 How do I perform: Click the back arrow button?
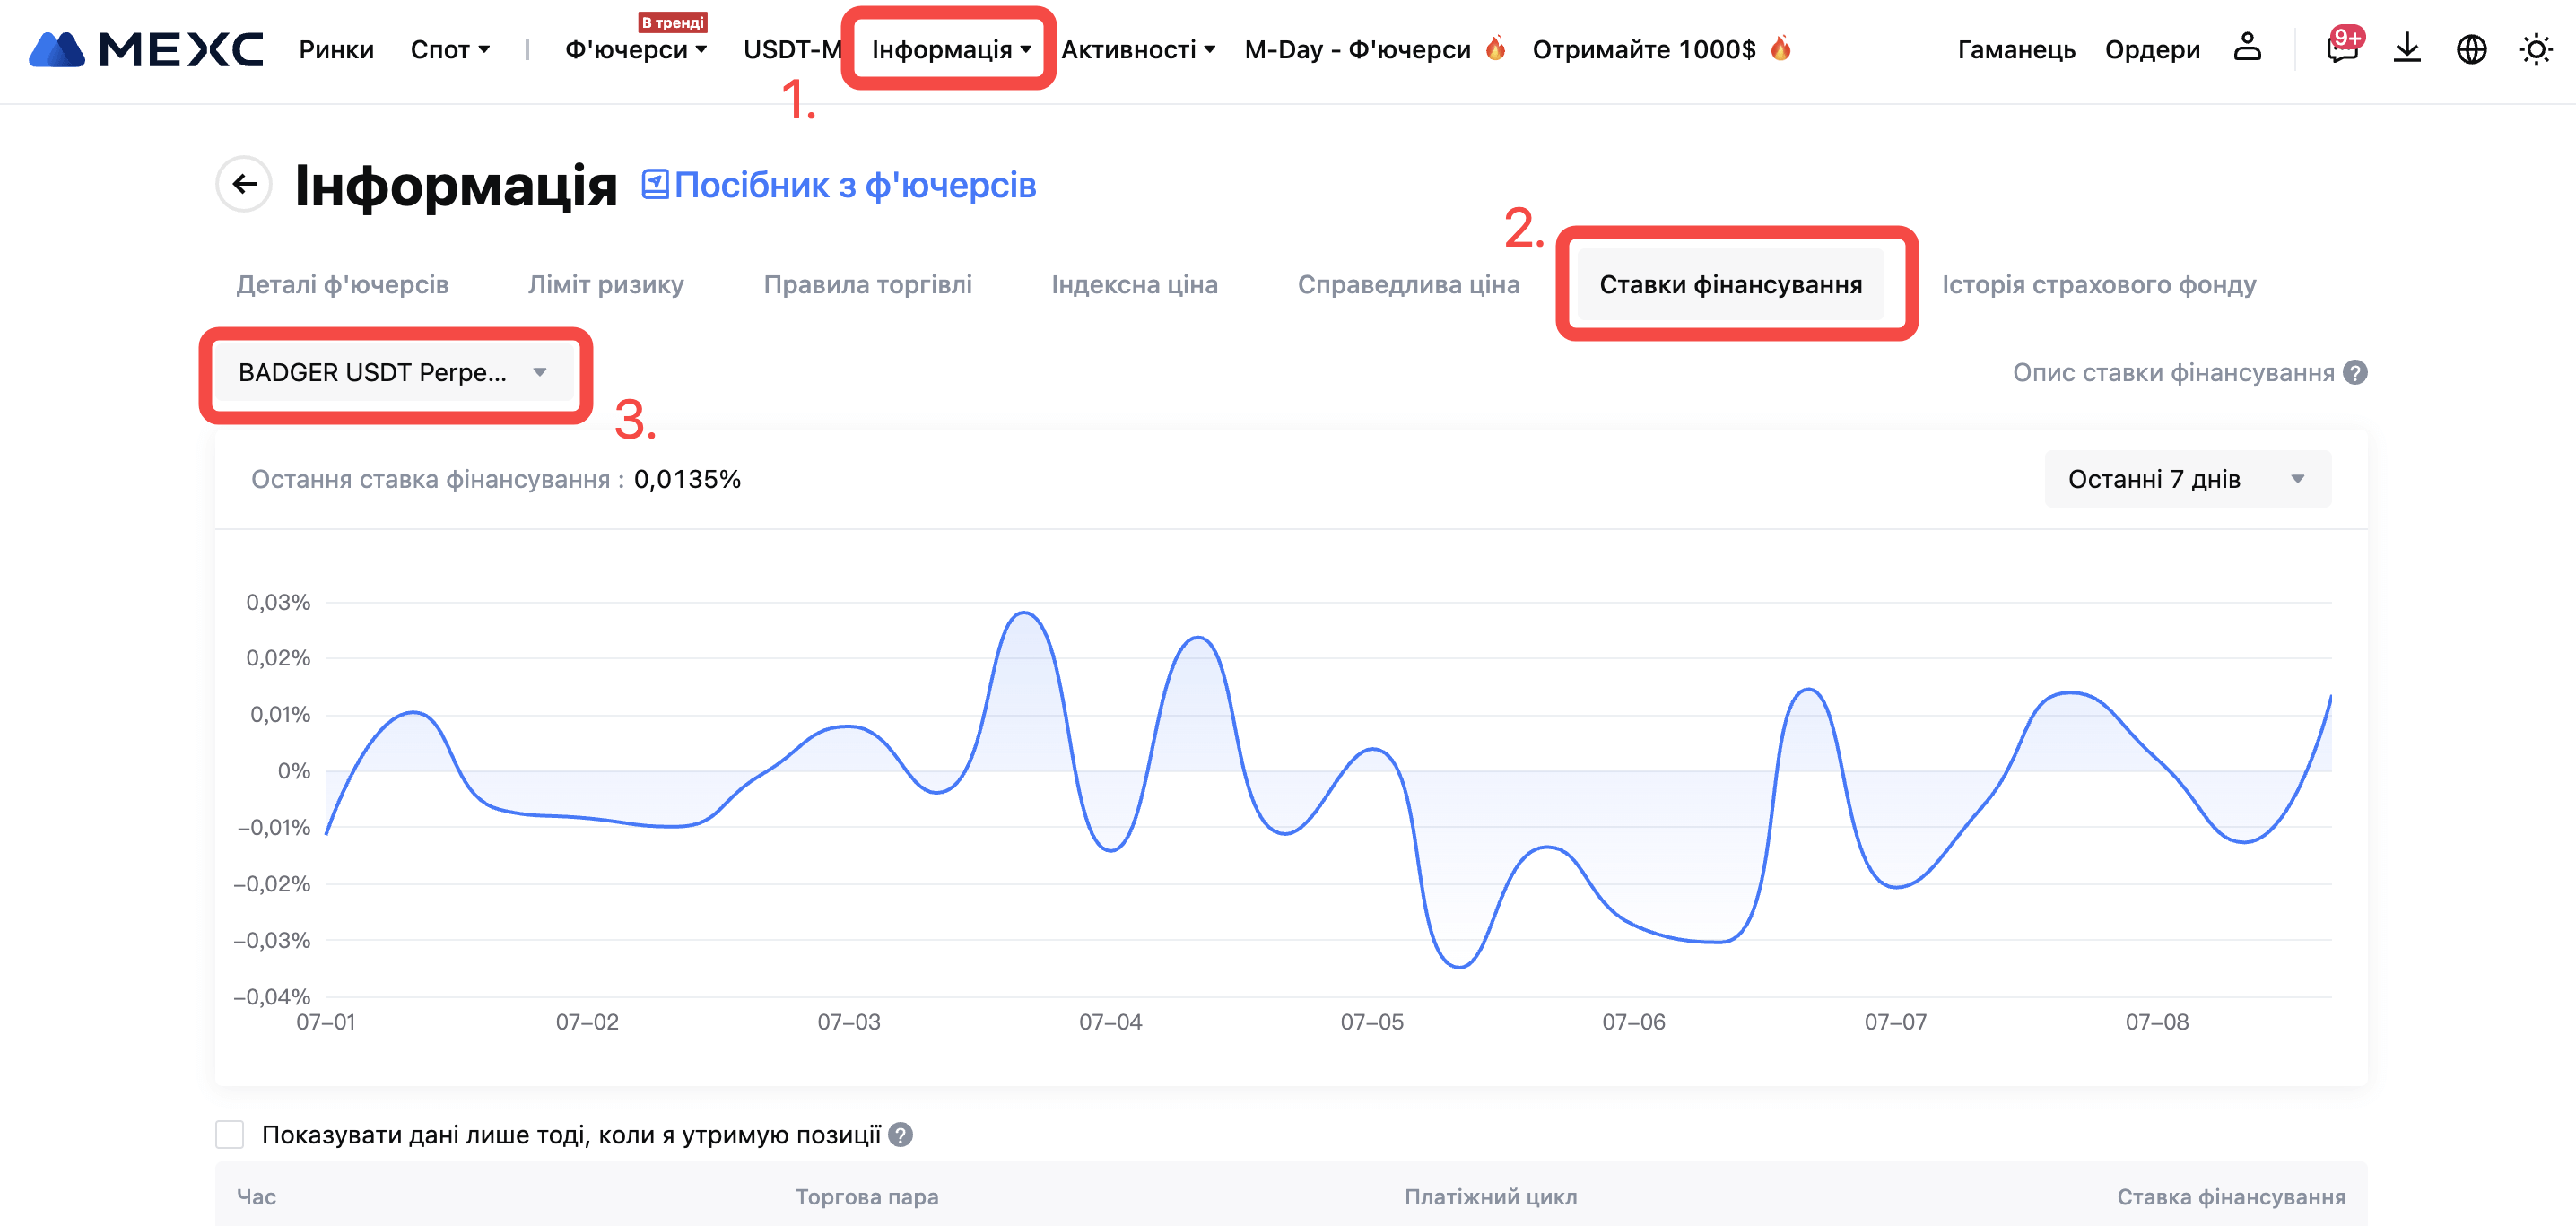(244, 184)
